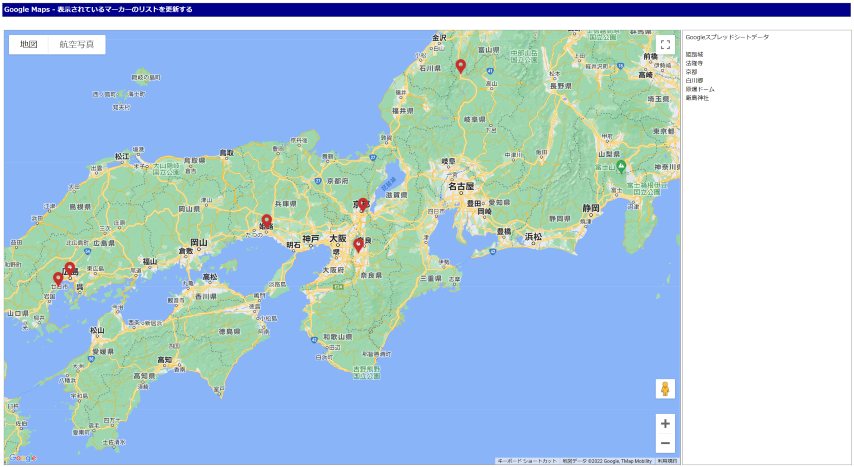The image size is (854, 467).
Task: Select 原爆ドーム in the marker list
Action: [x=700, y=89]
